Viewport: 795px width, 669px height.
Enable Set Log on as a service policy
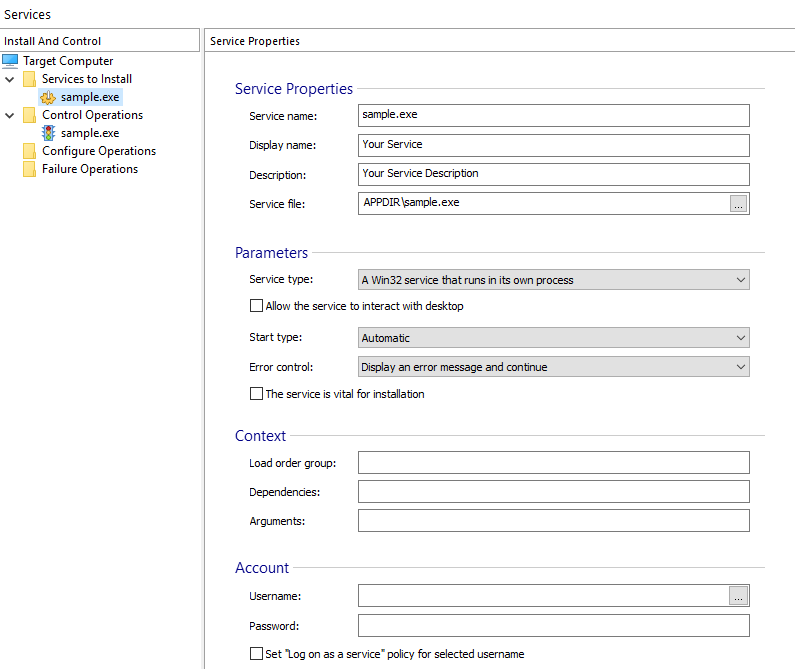[x=257, y=654]
